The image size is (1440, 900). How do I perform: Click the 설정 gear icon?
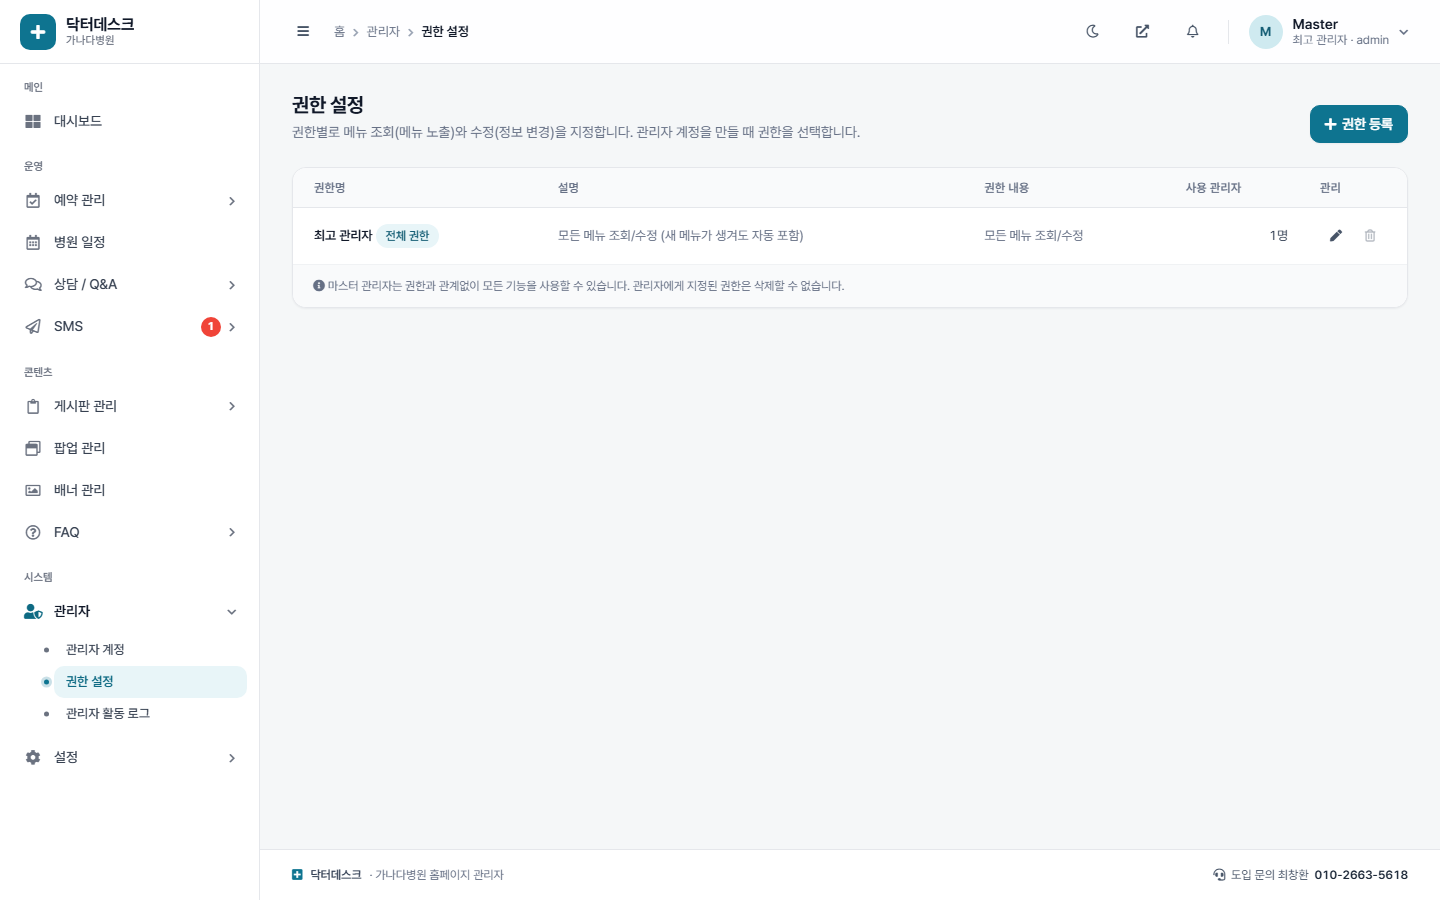[33, 757]
